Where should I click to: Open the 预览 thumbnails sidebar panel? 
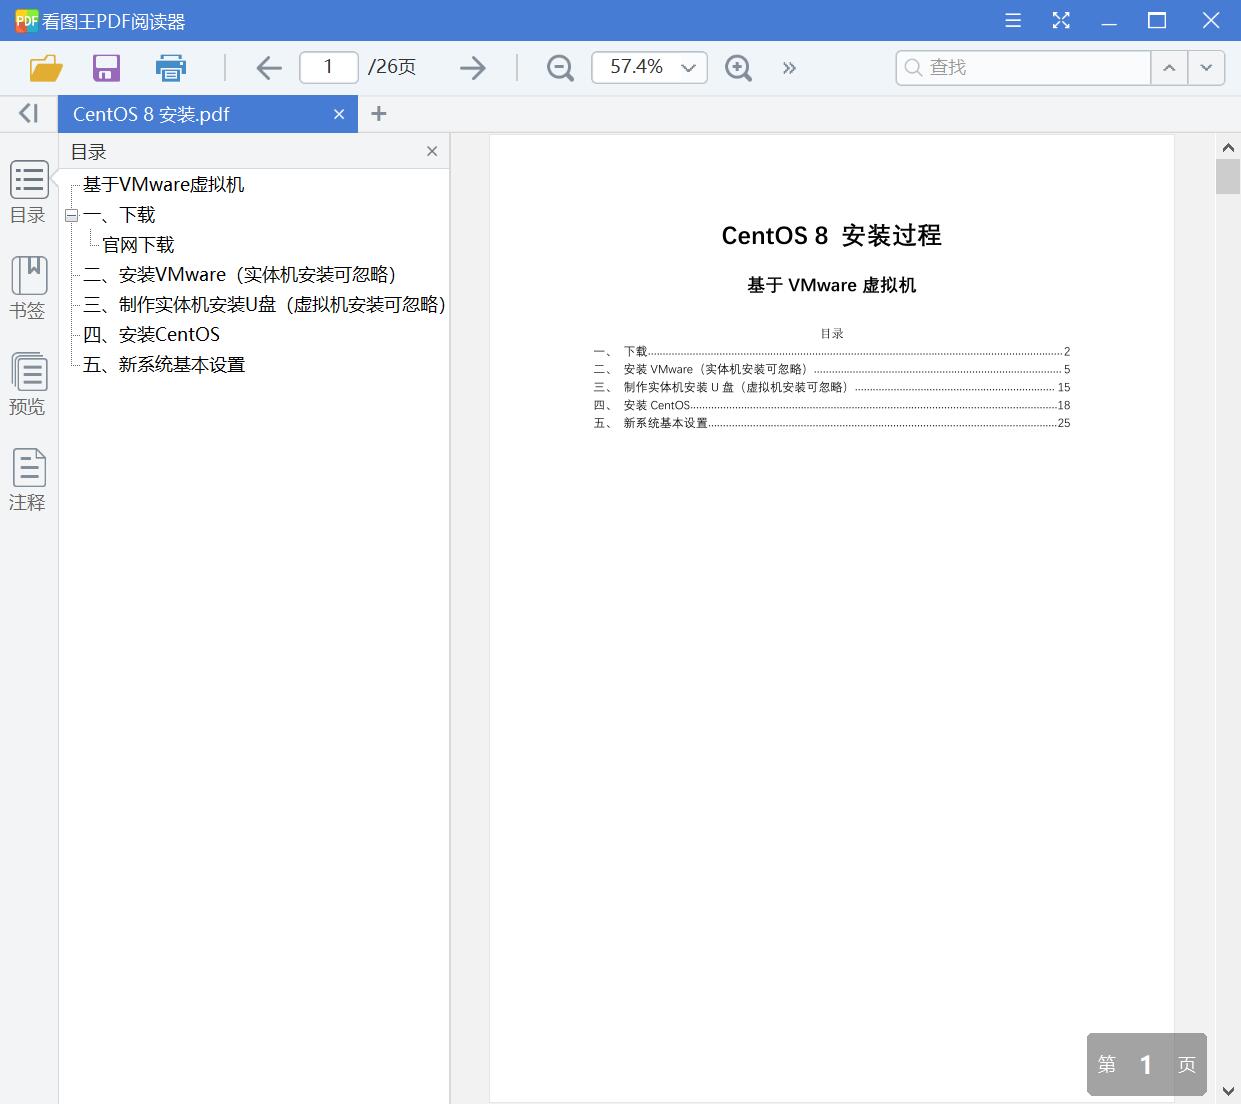pyautogui.click(x=29, y=384)
